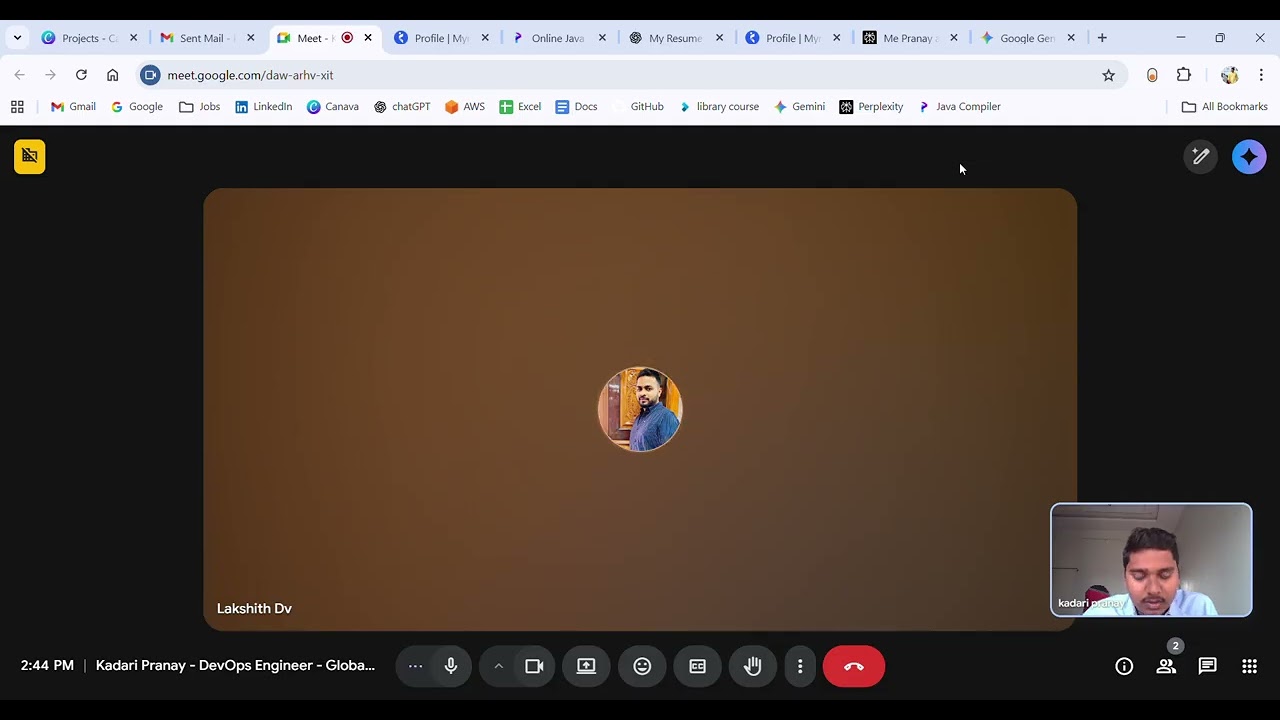
Task: Open the chatGPT bookmark
Action: pyautogui.click(x=402, y=107)
